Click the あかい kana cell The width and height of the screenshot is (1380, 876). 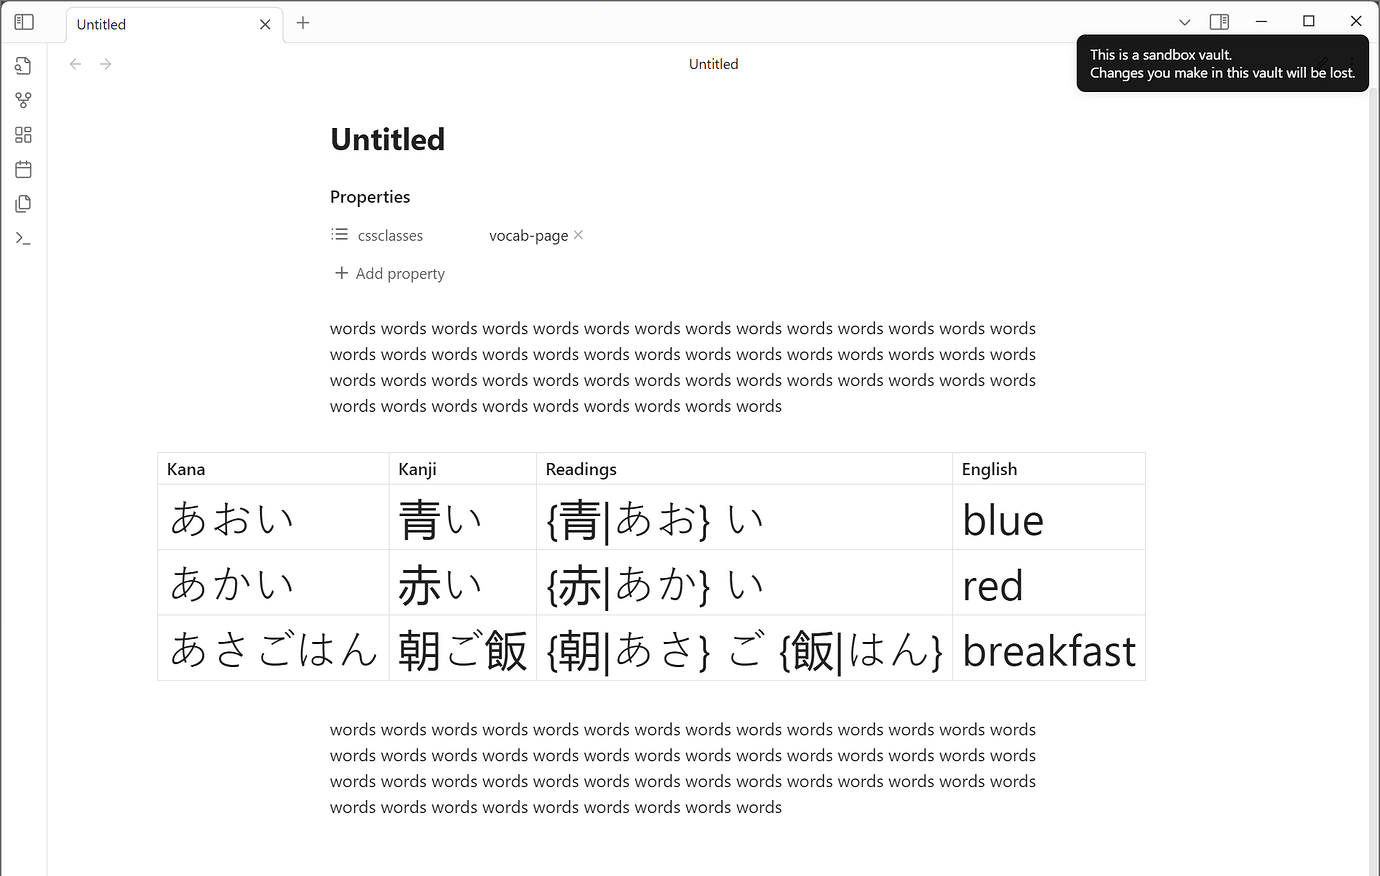tap(273, 583)
